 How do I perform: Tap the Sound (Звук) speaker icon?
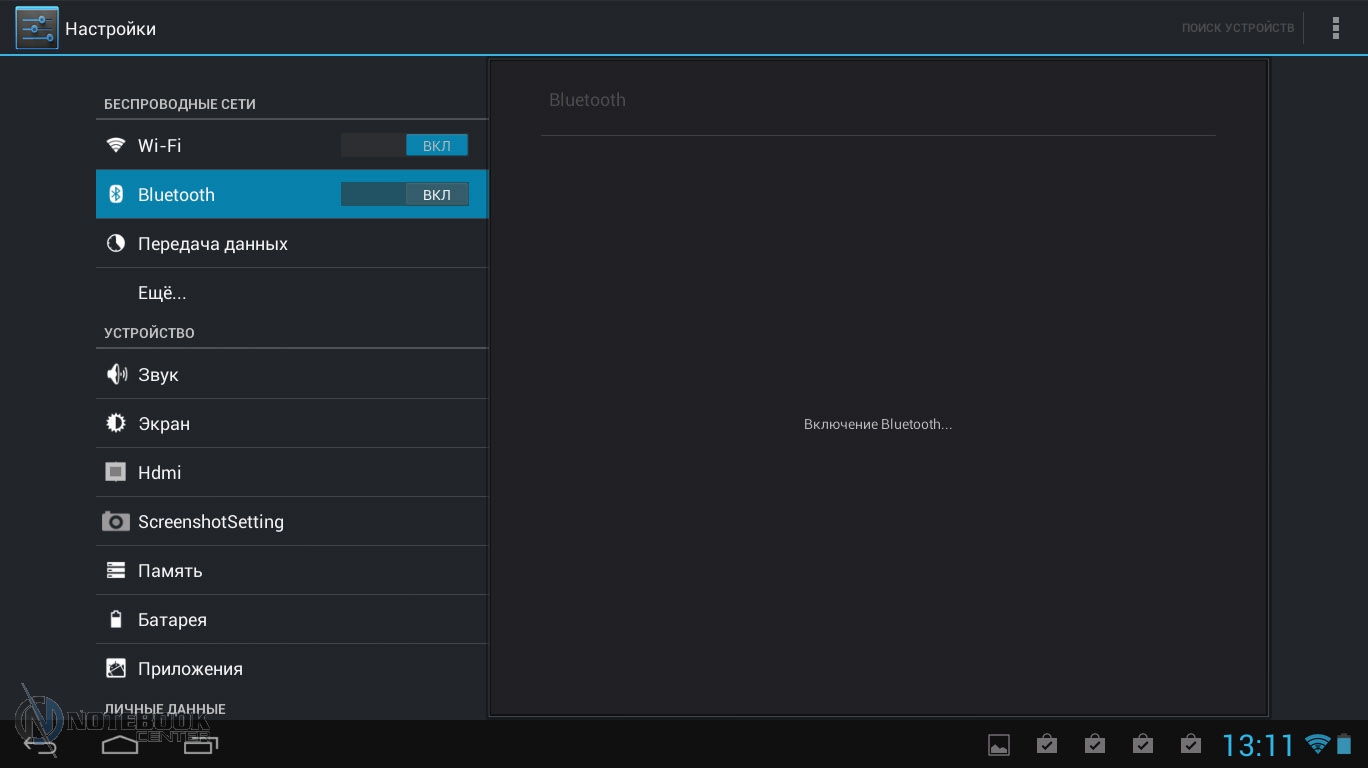(x=116, y=375)
